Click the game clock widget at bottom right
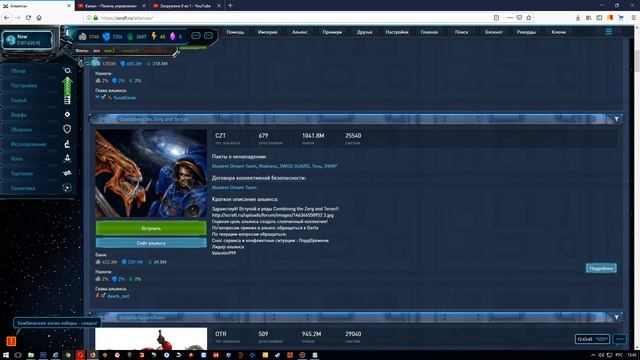The image size is (640, 360). (592, 339)
